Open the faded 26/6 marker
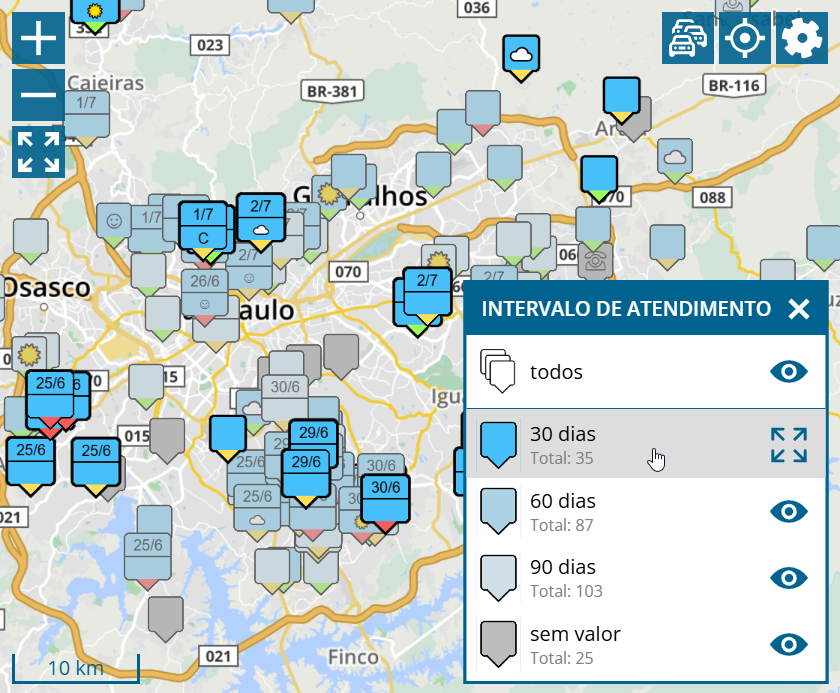840x693 pixels. pyautogui.click(x=205, y=297)
